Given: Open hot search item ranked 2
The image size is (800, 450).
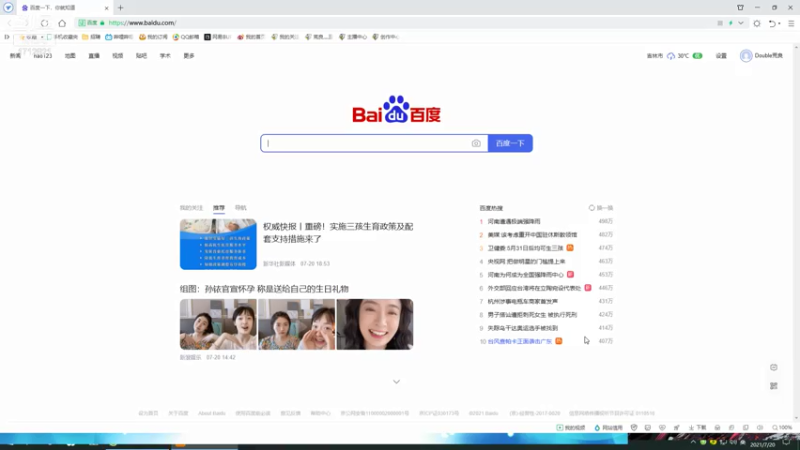Looking at the screenshot, I should [532, 235].
